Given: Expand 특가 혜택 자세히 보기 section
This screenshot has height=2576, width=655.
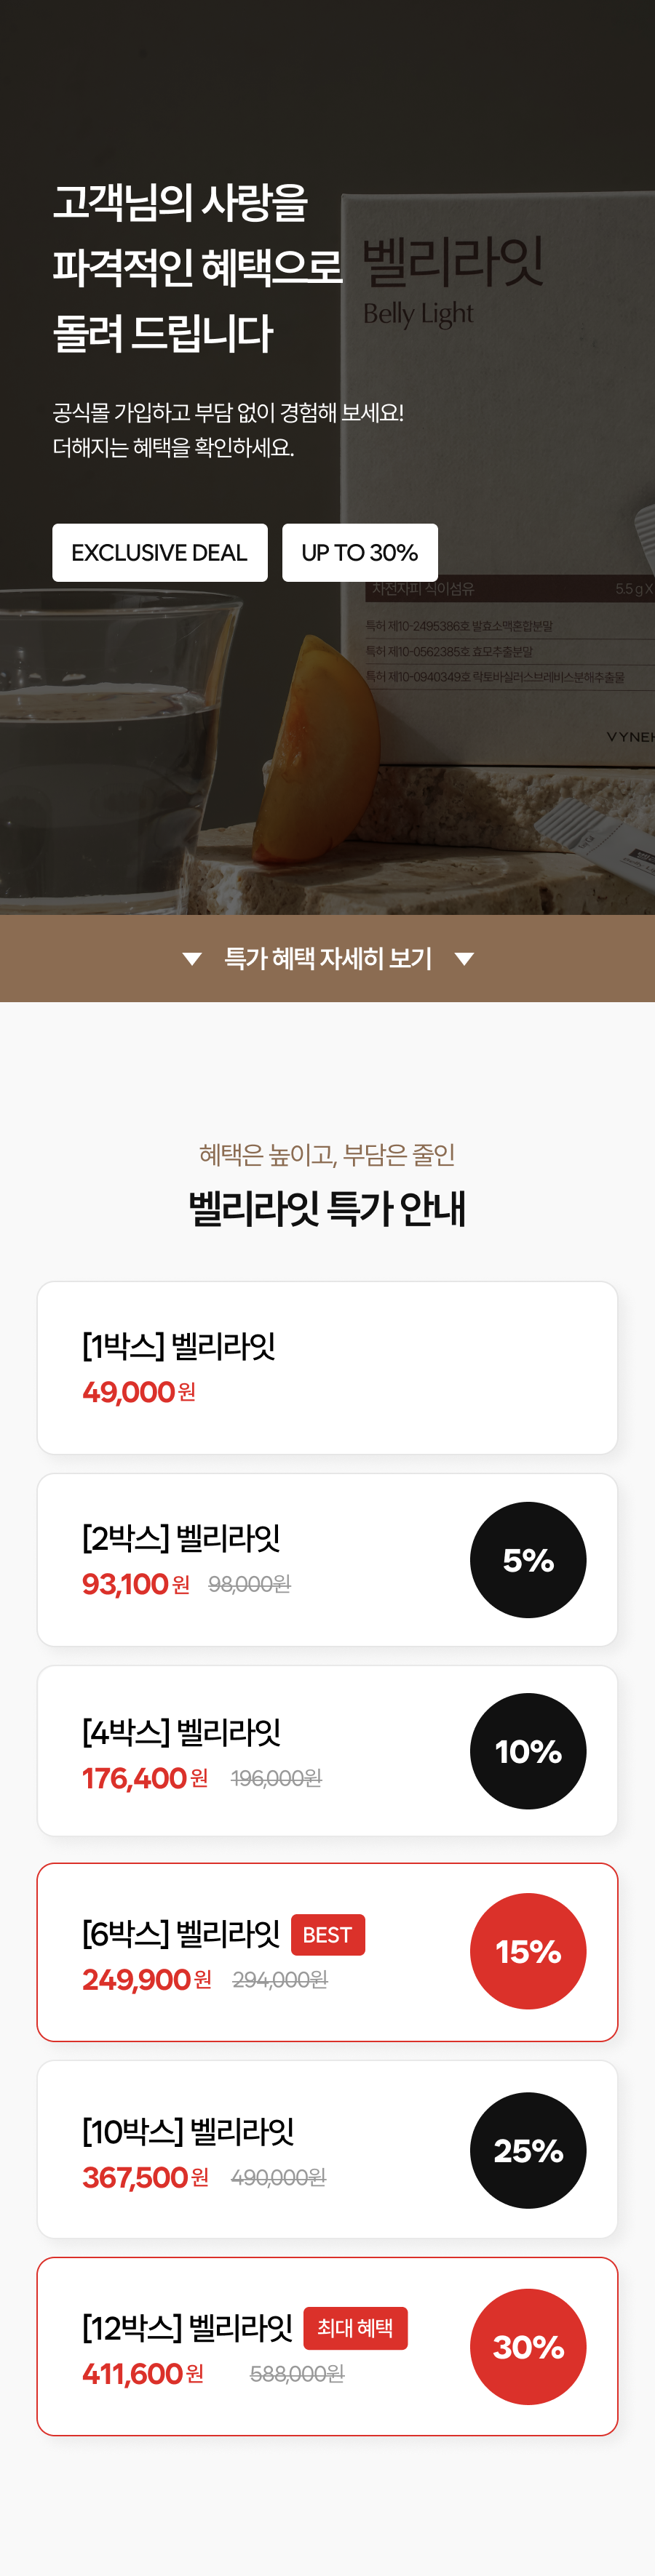Looking at the screenshot, I should click(x=327, y=958).
